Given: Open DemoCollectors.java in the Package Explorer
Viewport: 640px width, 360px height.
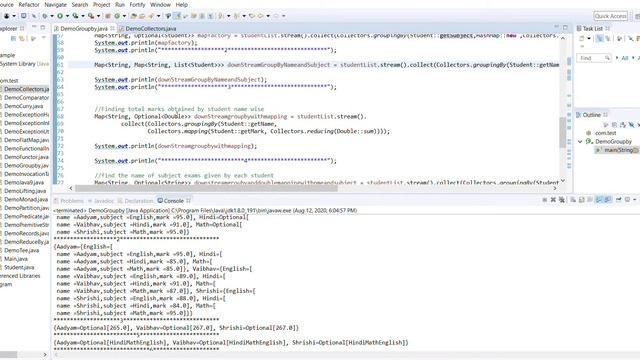Looking at the screenshot, I should tap(26, 89).
